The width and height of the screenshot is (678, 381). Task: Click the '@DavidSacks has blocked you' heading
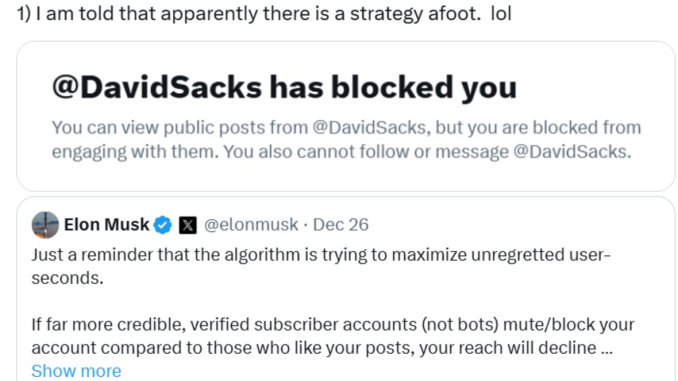tap(284, 88)
